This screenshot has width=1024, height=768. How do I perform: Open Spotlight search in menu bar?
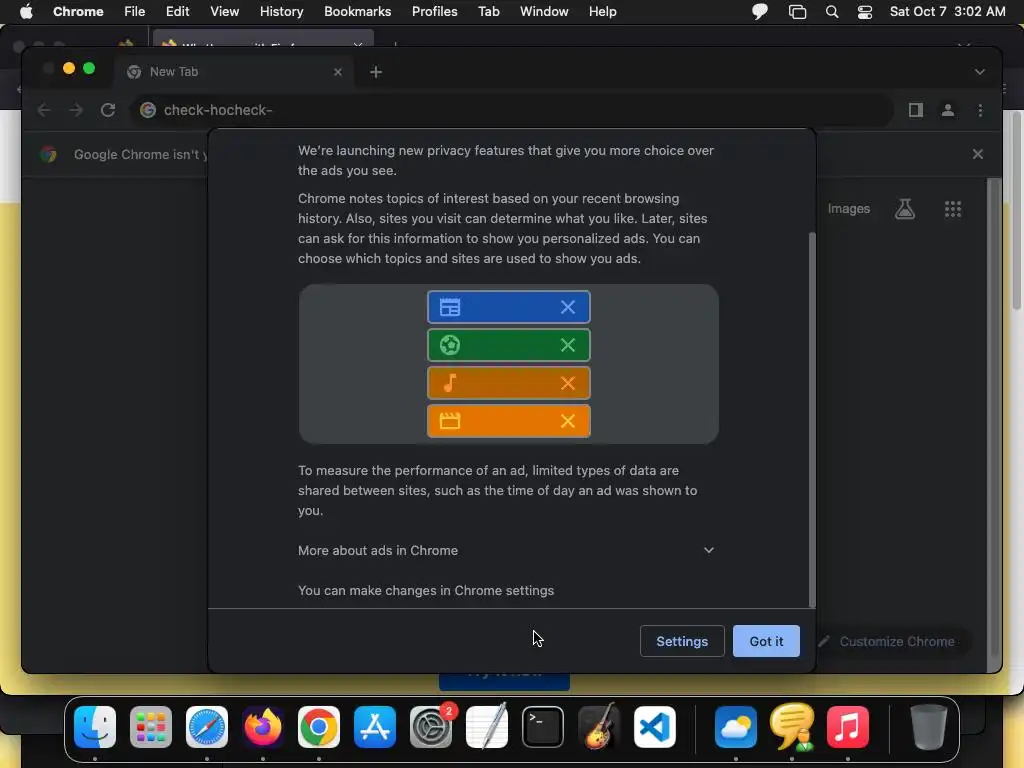(831, 12)
